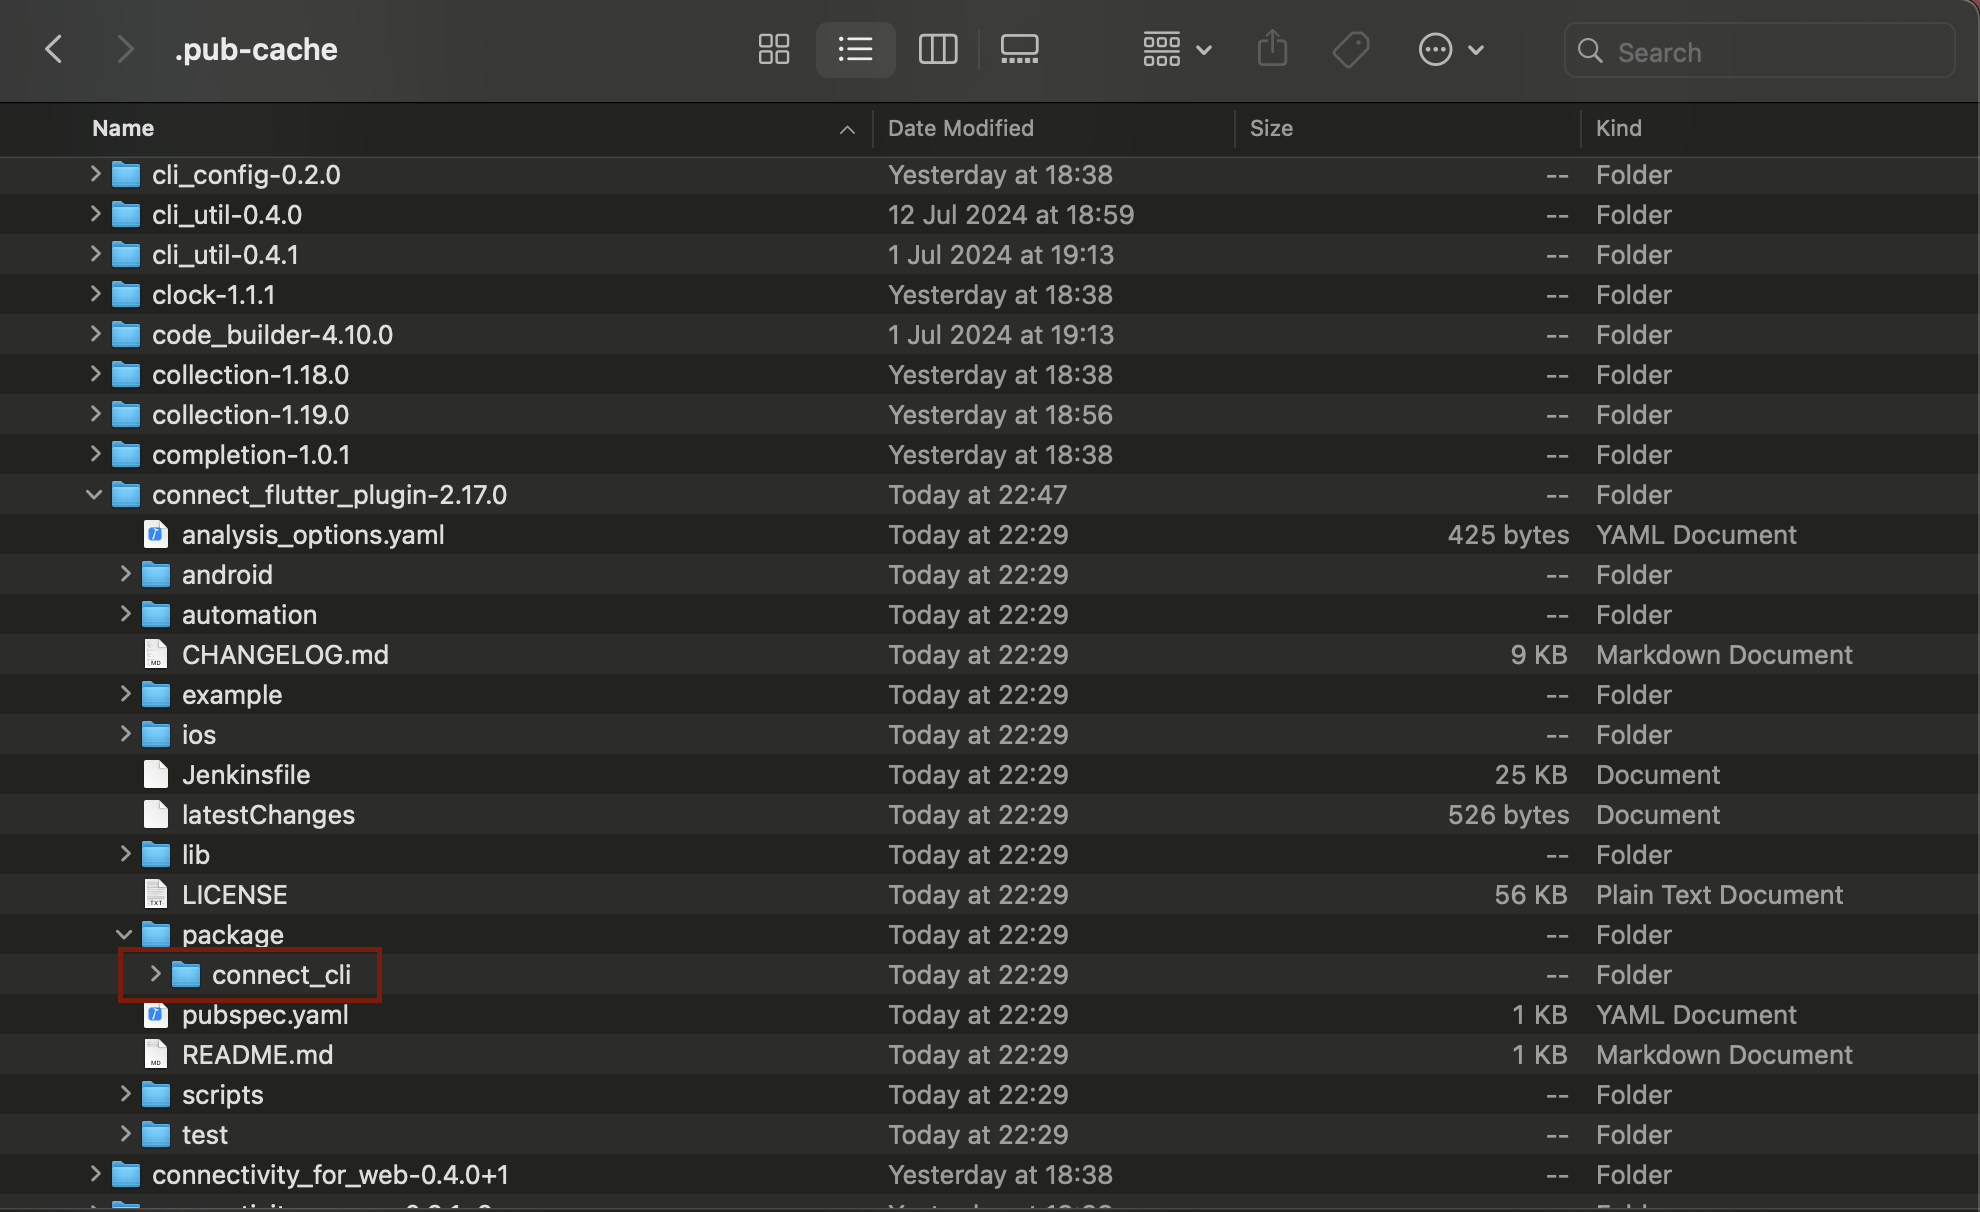Select the analysis_options.yaml file icon
The width and height of the screenshot is (1980, 1212).
point(155,534)
